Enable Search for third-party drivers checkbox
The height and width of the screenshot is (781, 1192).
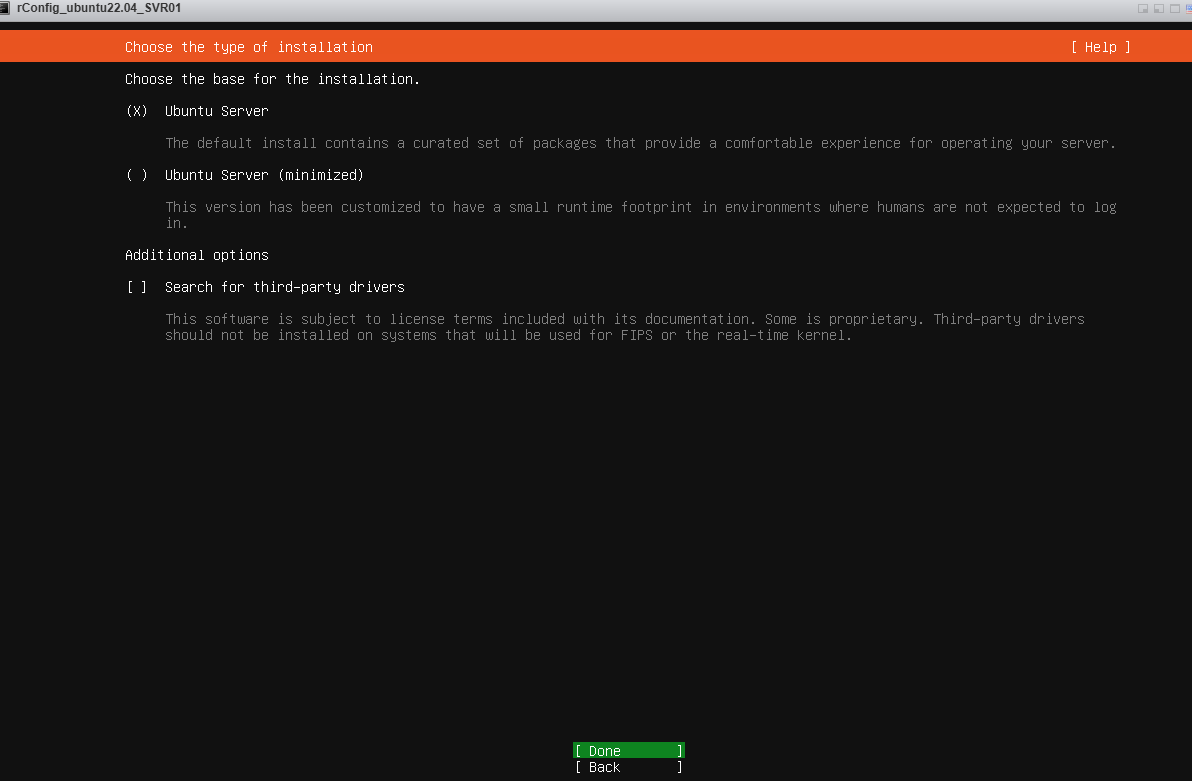tap(137, 287)
